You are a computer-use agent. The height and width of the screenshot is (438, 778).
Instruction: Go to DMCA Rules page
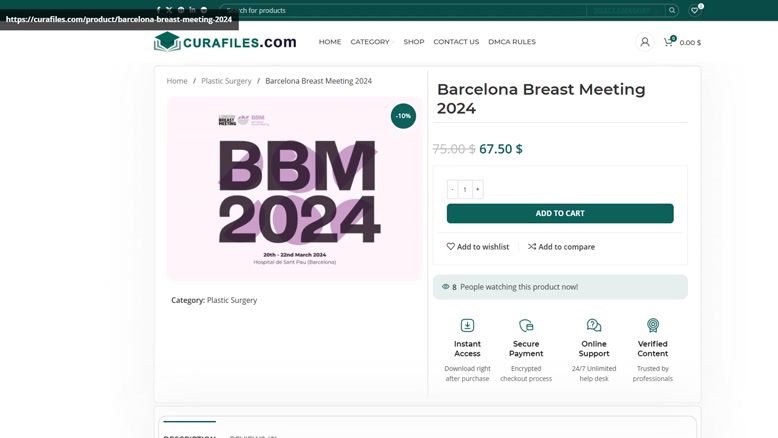(x=512, y=42)
